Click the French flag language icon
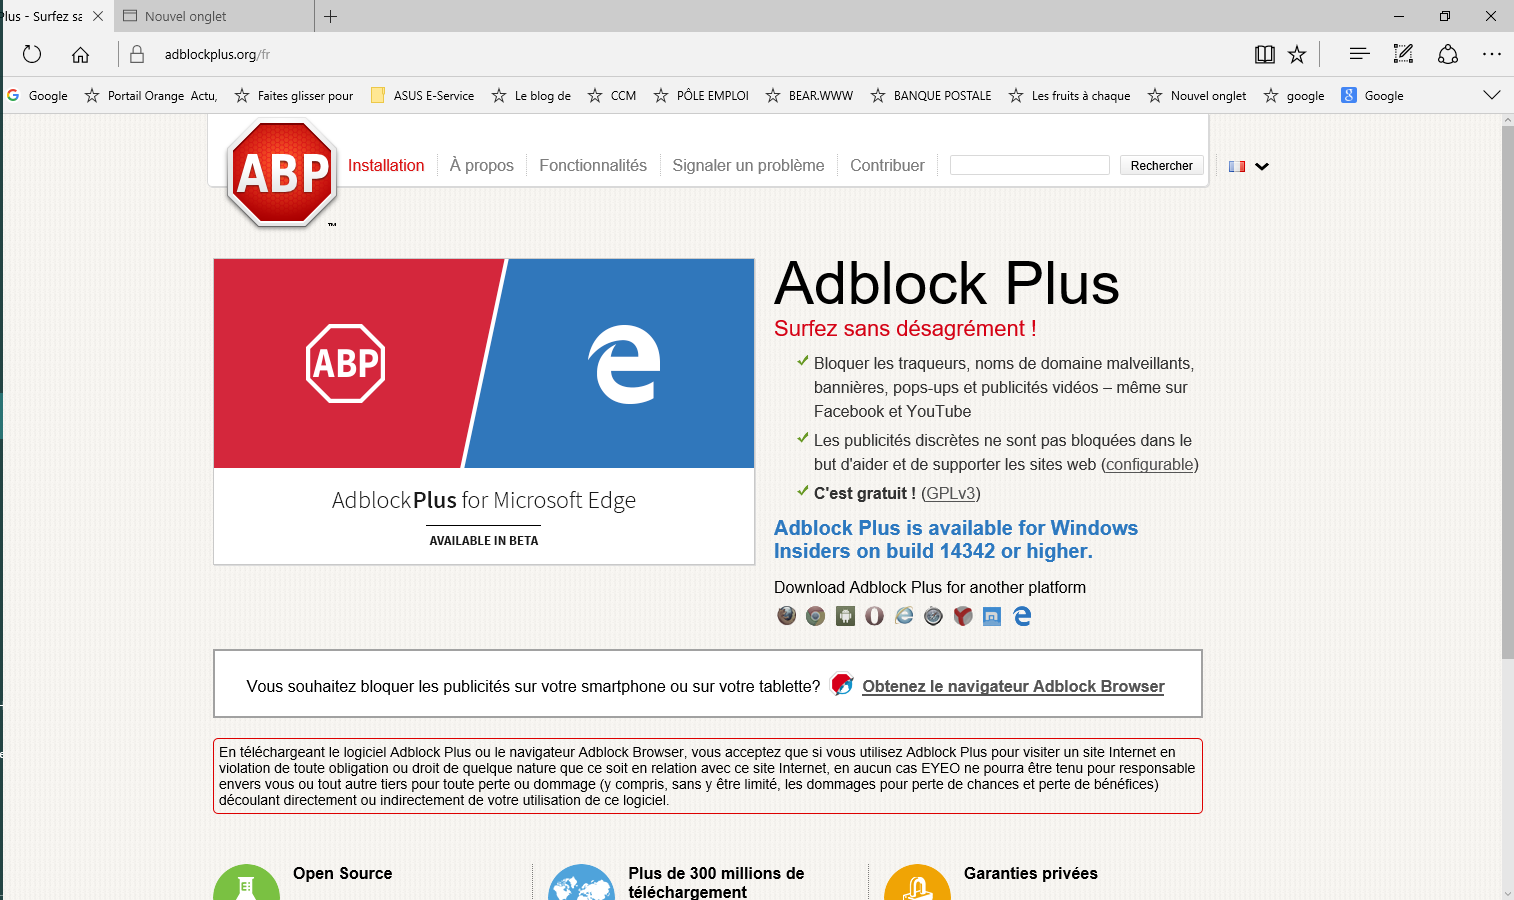Screen dimensions: 1514x900 1237,167
